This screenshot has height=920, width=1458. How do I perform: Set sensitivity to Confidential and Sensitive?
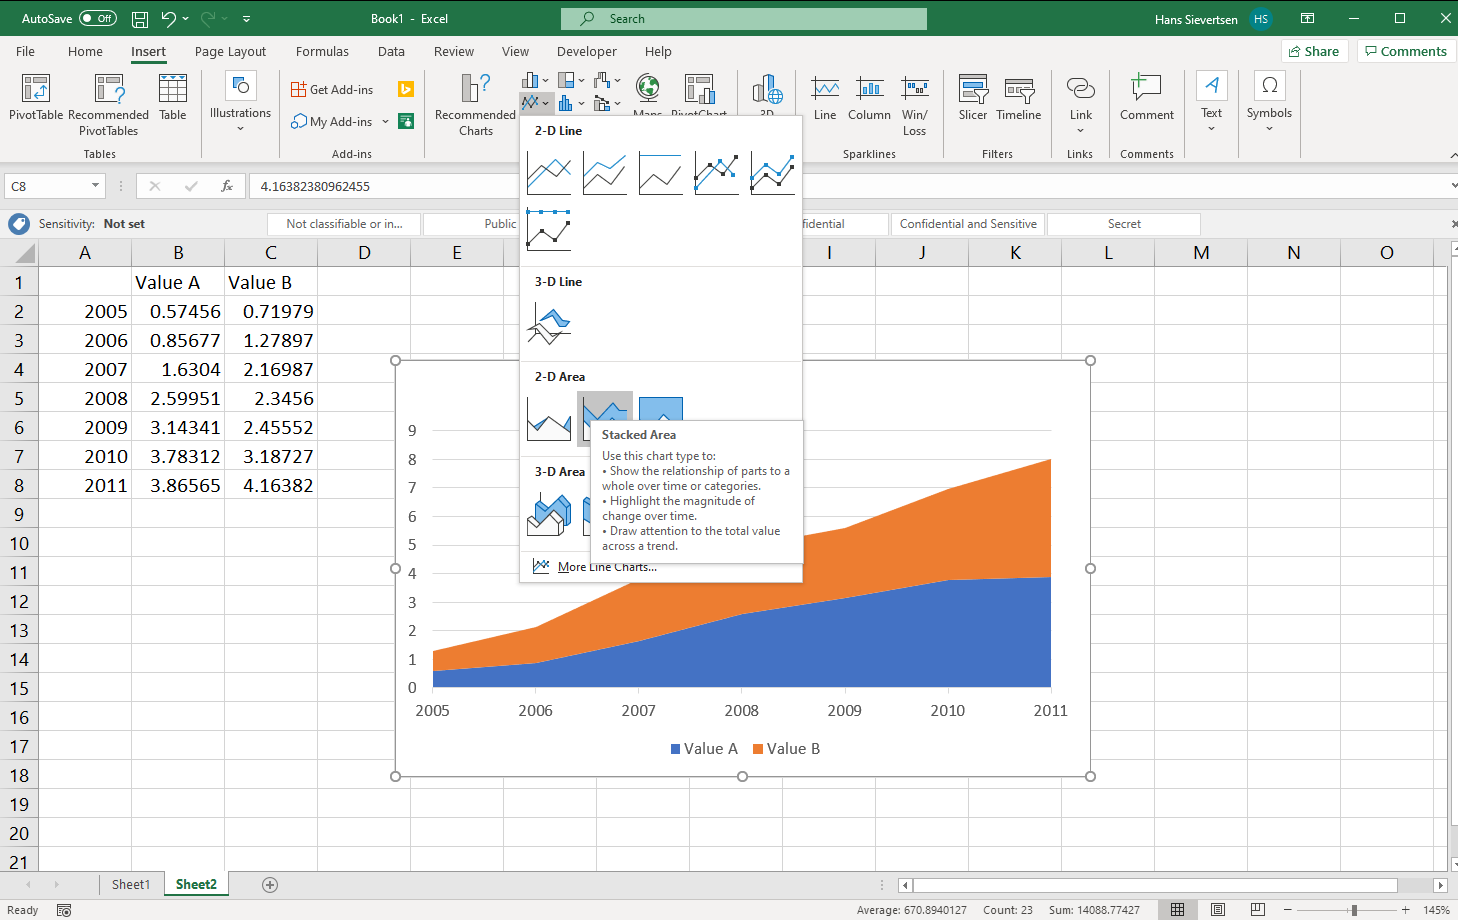coord(968,224)
